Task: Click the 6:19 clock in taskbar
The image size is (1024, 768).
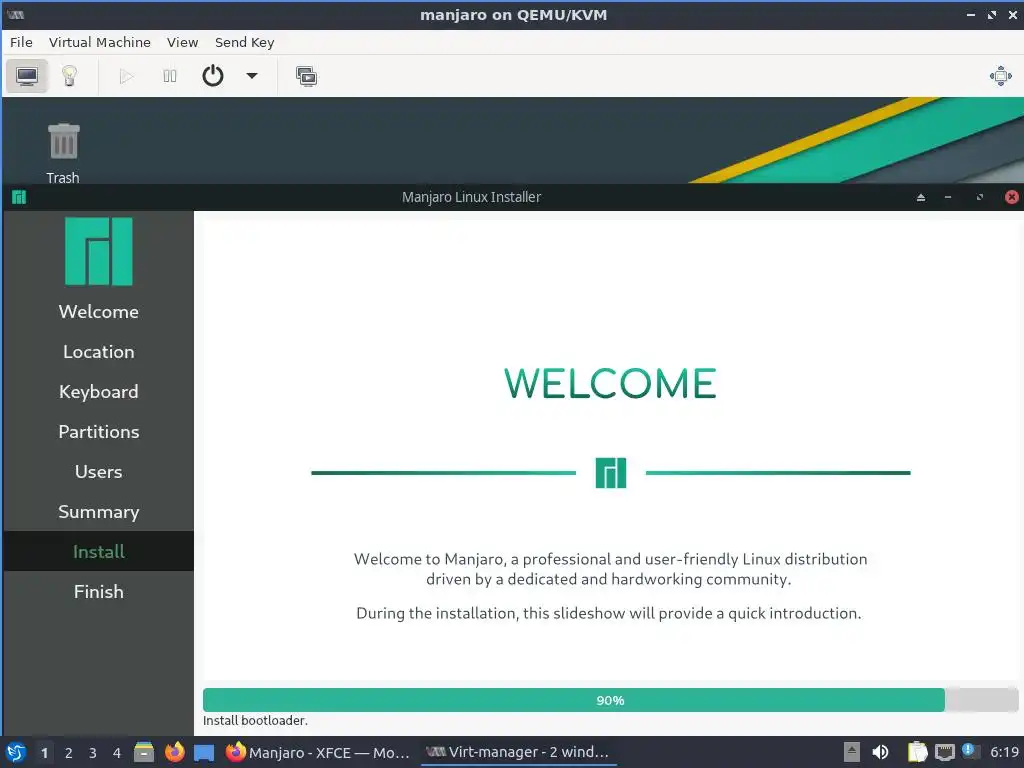Action: [x=1004, y=752]
